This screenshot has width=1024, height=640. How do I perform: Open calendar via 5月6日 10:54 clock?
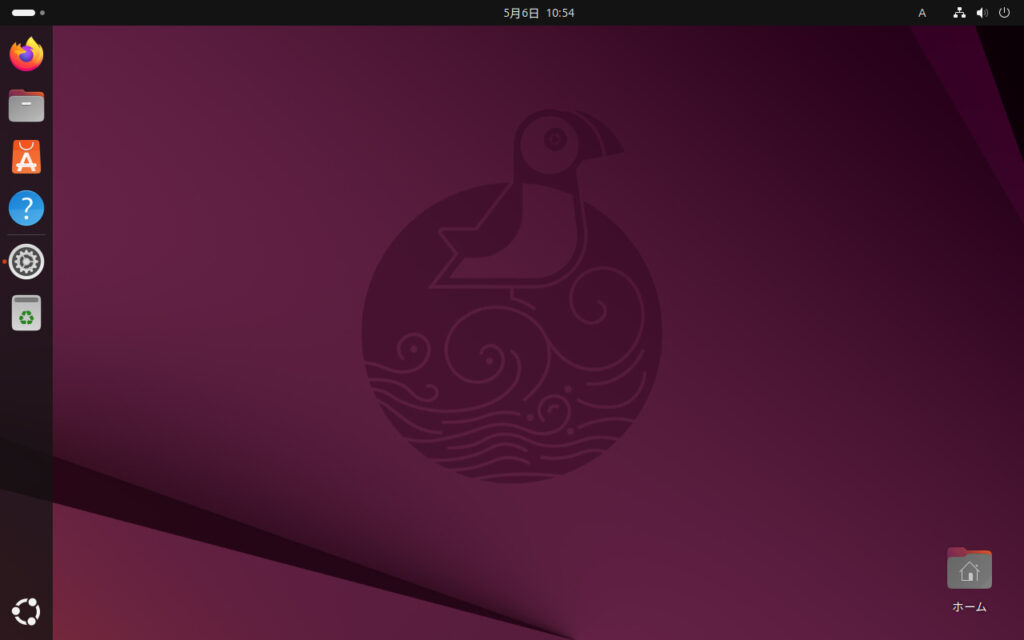pyautogui.click(x=539, y=12)
